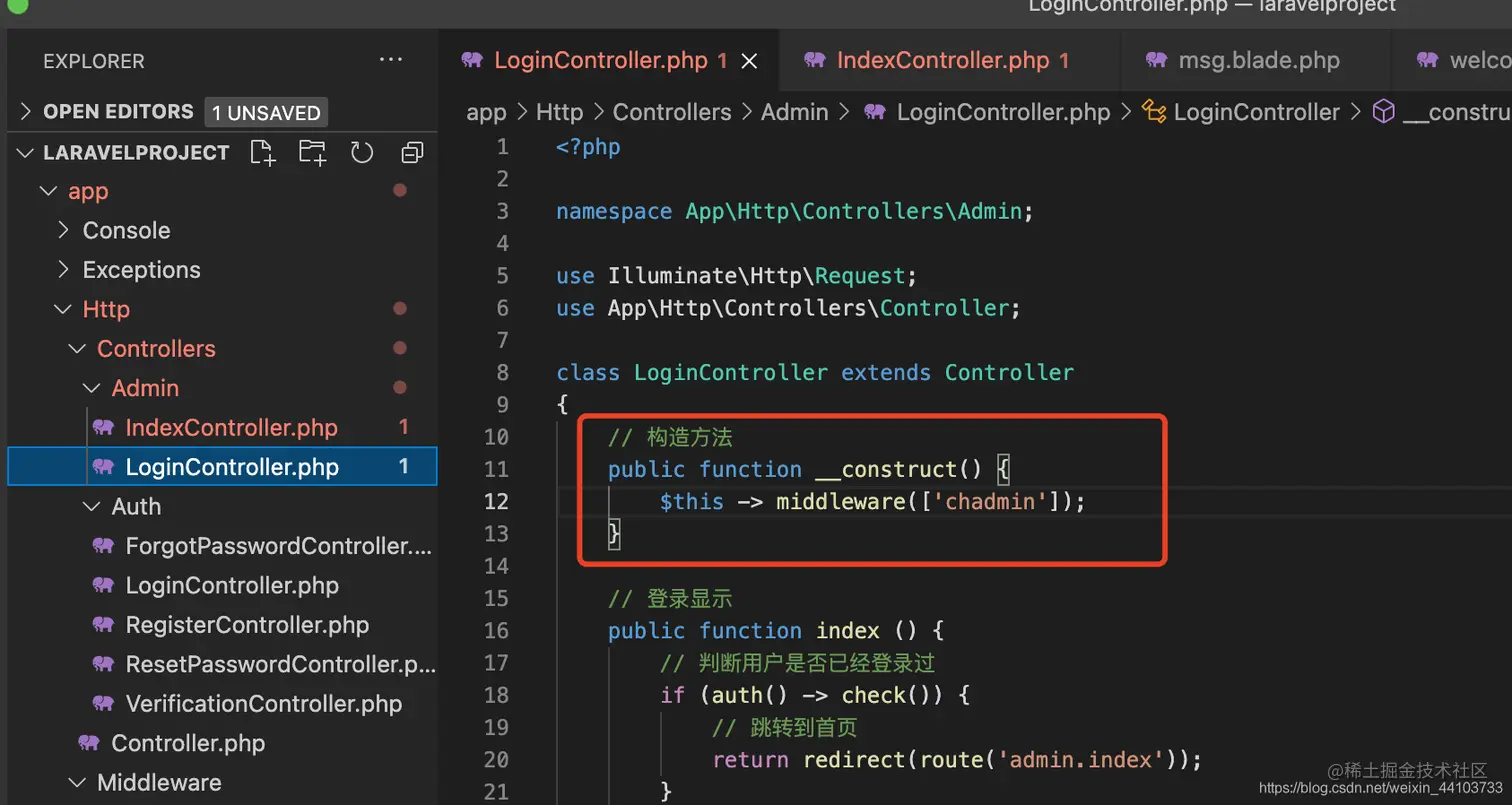Open the explorer more actions ellipsis
The image size is (1512, 805).
coord(391,61)
